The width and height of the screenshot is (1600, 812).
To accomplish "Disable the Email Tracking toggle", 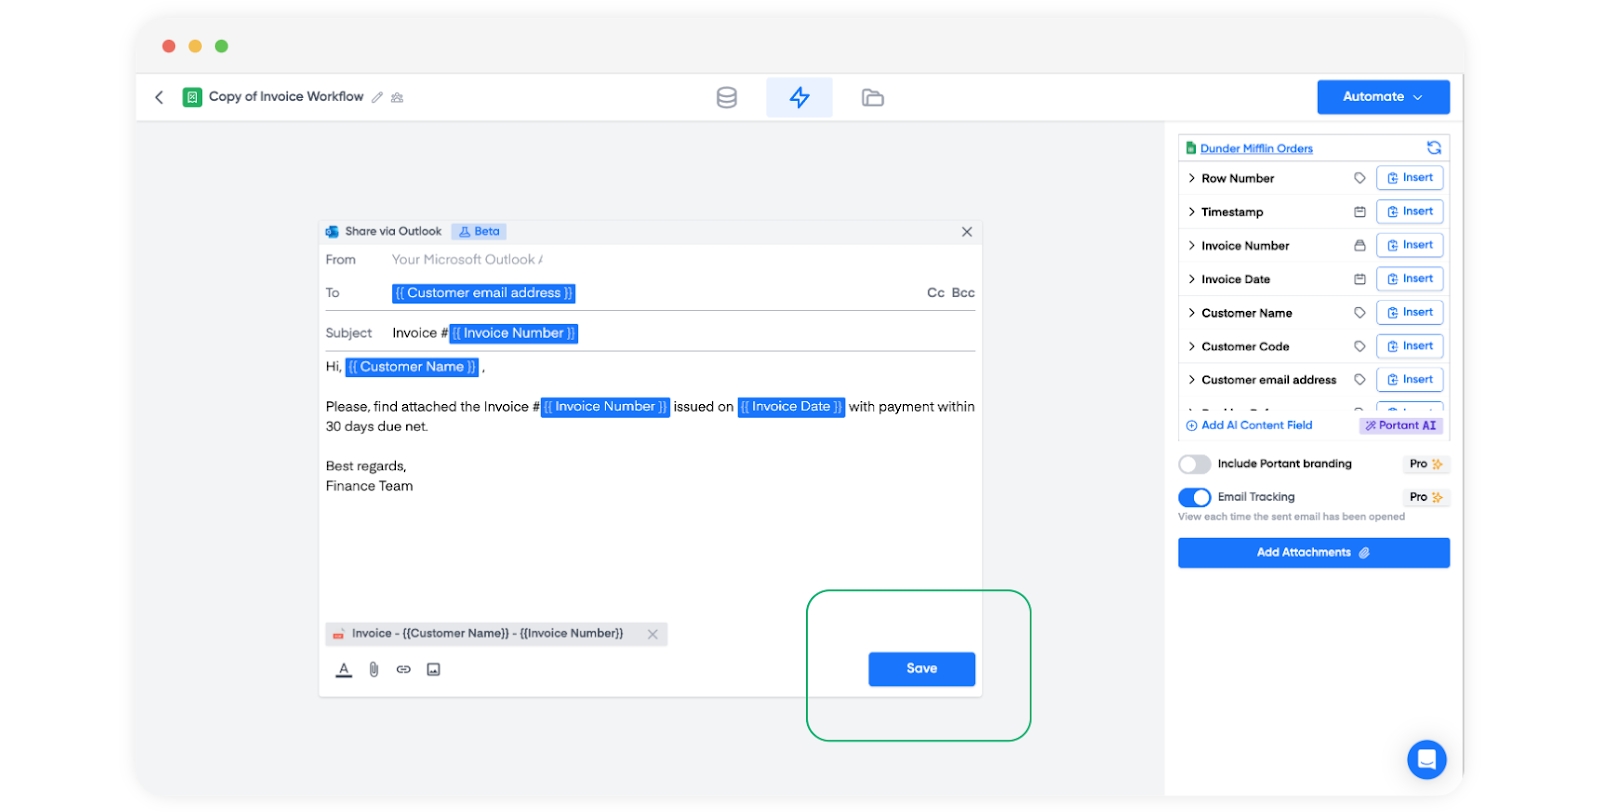I will coord(1194,497).
